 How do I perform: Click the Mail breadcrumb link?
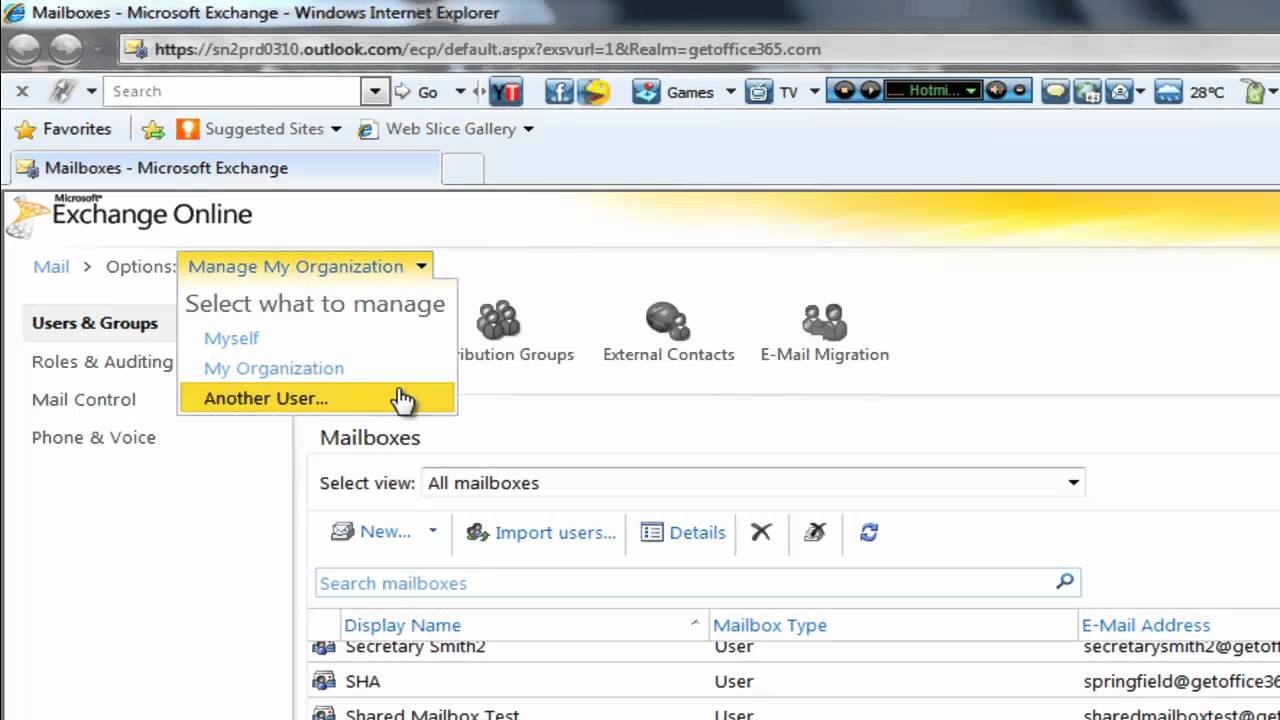click(x=51, y=266)
